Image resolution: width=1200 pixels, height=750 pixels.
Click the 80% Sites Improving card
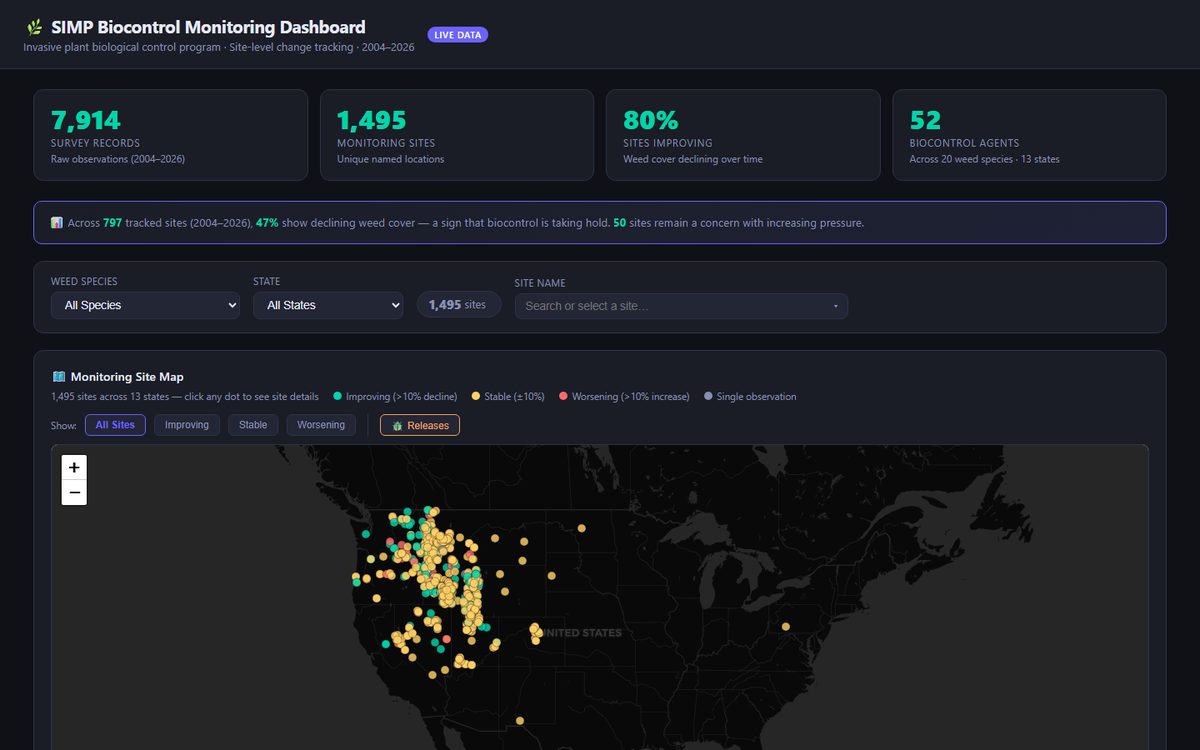[743, 135]
